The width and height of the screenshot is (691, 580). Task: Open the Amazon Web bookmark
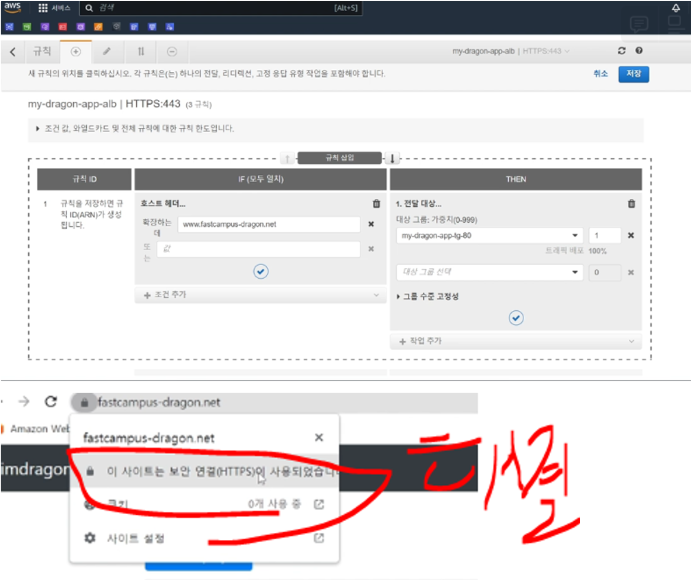point(37,429)
